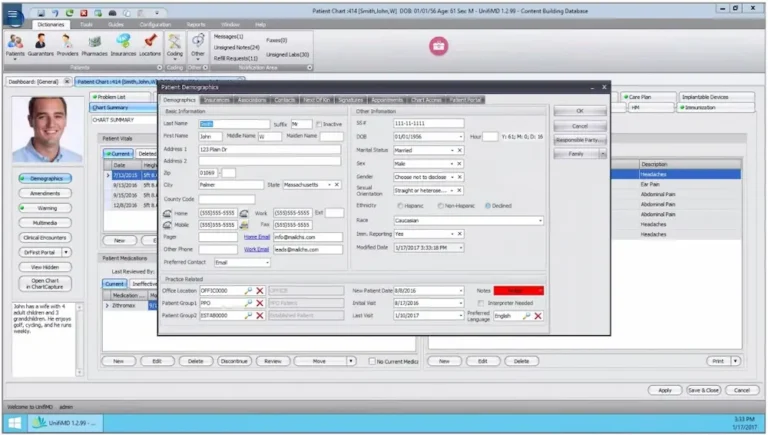Click into the Last Name field
The image size is (768, 435).
(234, 124)
